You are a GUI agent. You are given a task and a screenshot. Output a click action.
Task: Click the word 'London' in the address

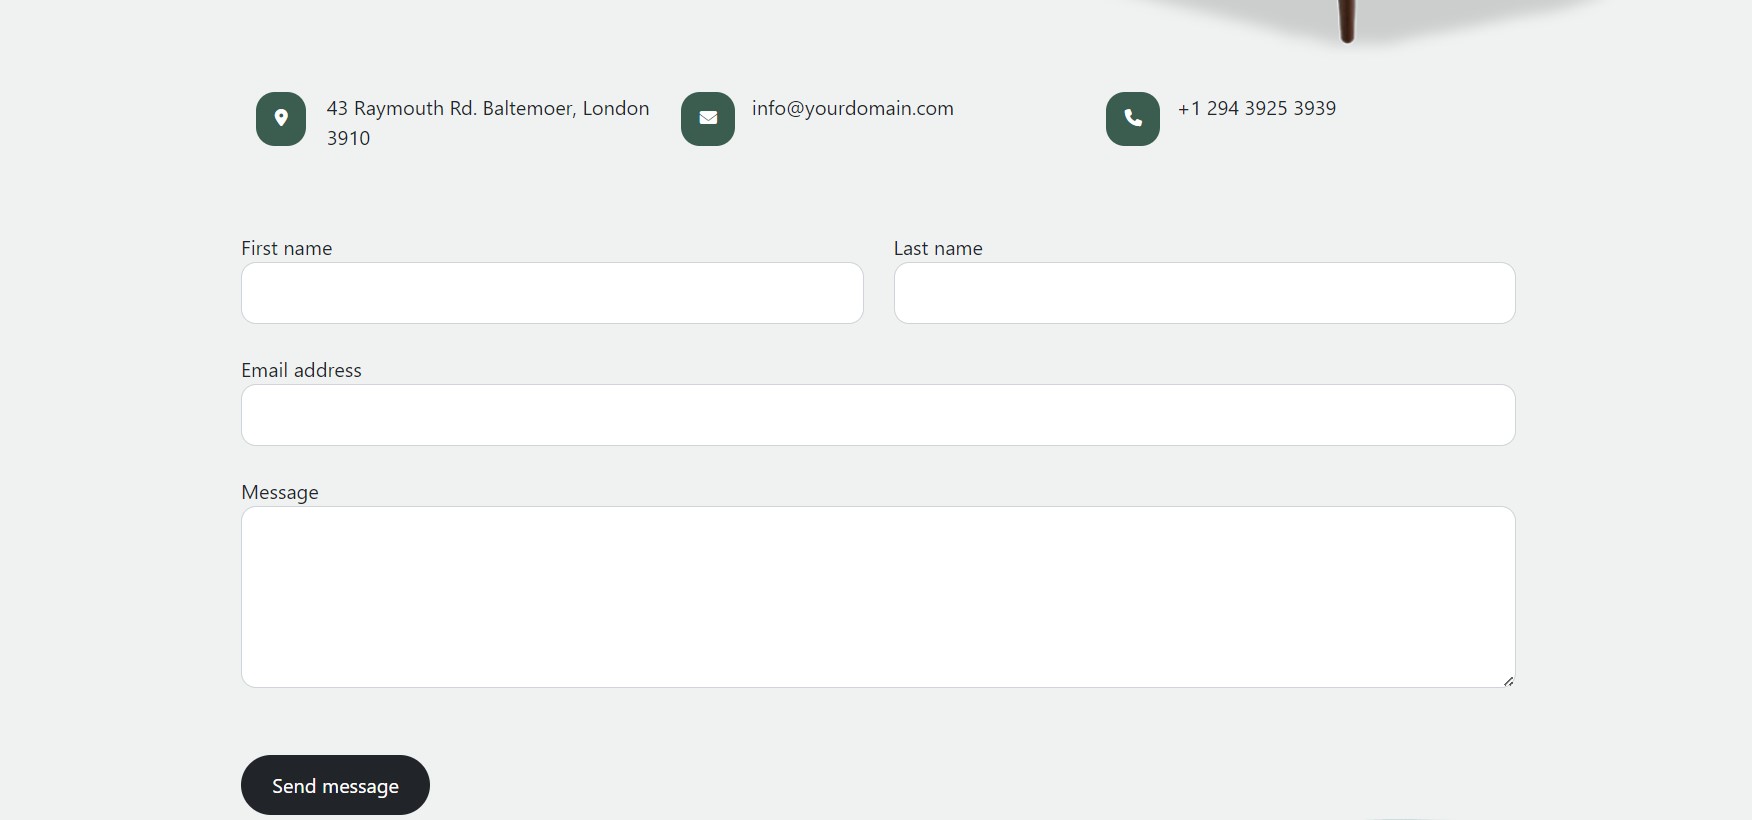[x=616, y=108]
